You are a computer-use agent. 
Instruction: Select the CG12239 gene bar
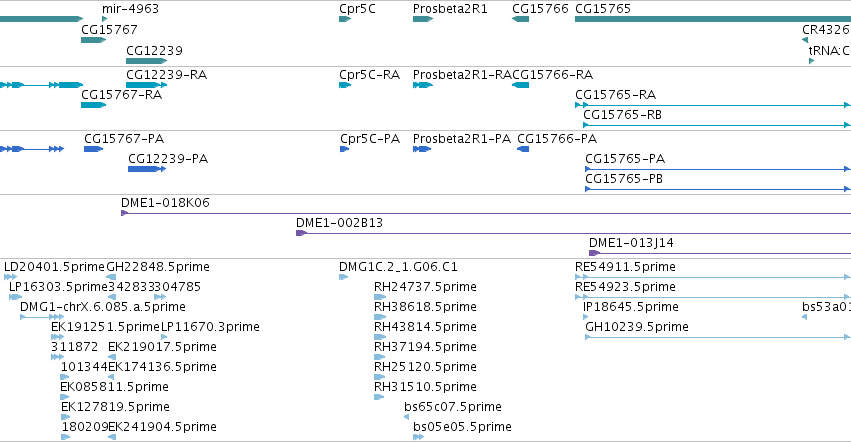147,61
